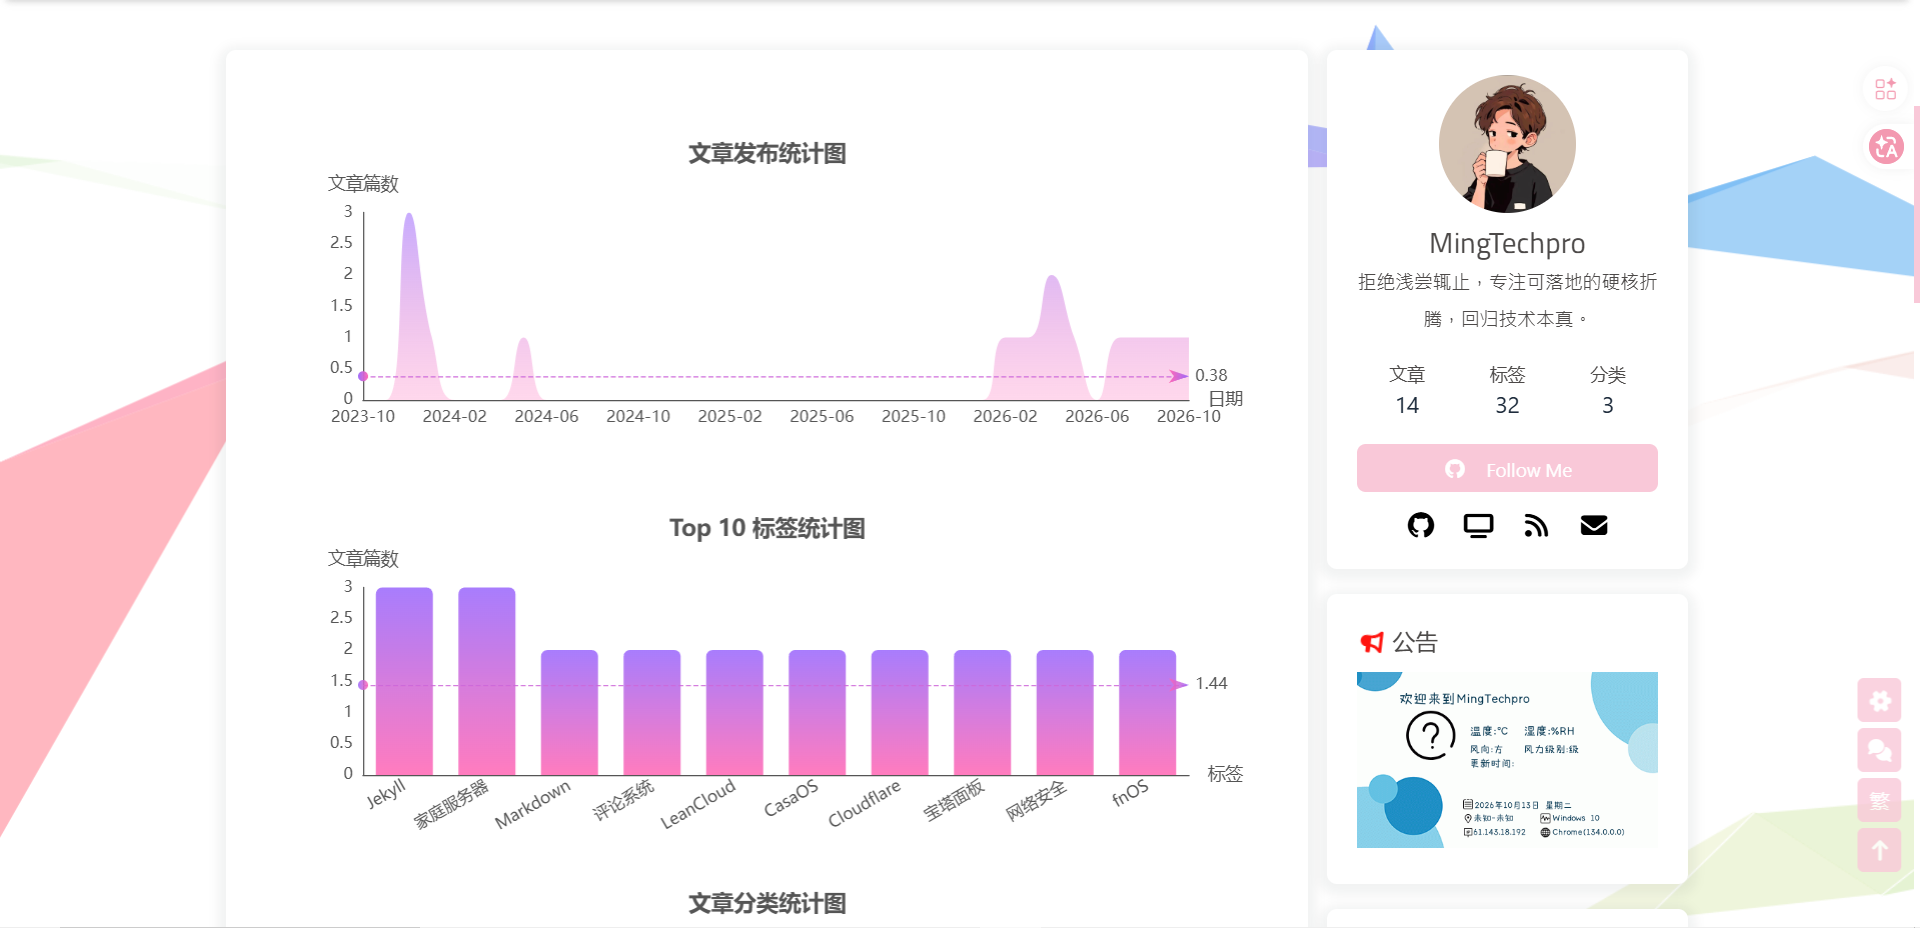This screenshot has height=928, width=1920.
Task: Click the 2026-02 axis label
Action: [x=1005, y=416]
